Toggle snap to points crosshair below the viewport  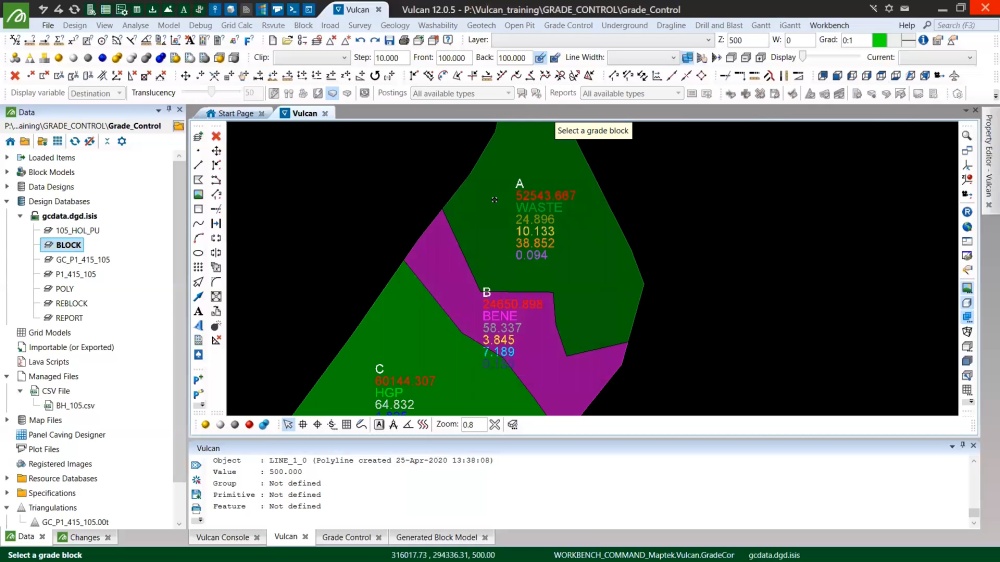click(317, 424)
